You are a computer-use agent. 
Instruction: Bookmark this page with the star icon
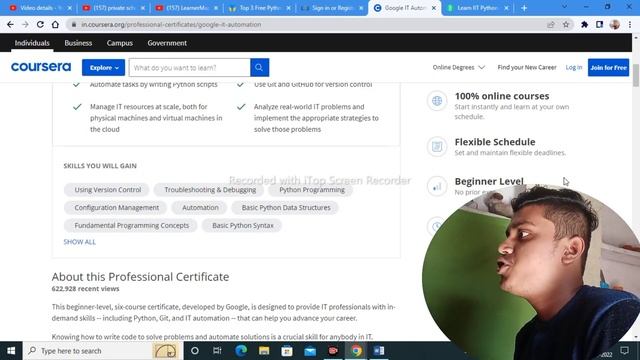566,24
